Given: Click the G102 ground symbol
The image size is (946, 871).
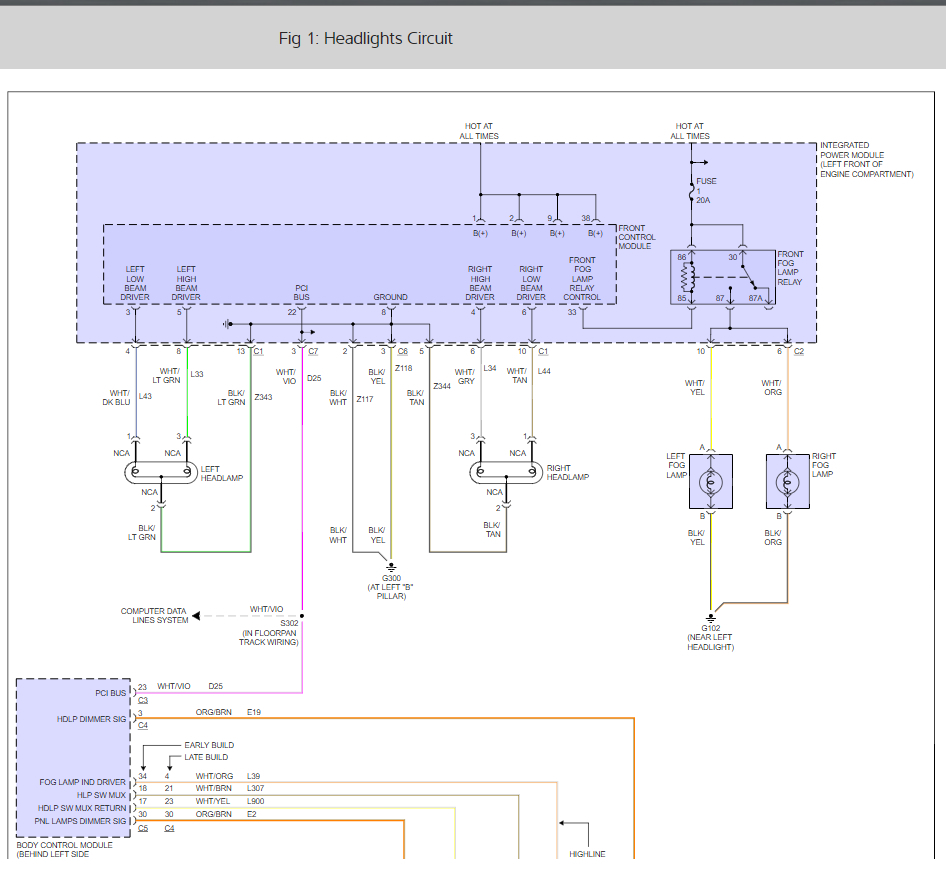Looking at the screenshot, I should point(711,617).
